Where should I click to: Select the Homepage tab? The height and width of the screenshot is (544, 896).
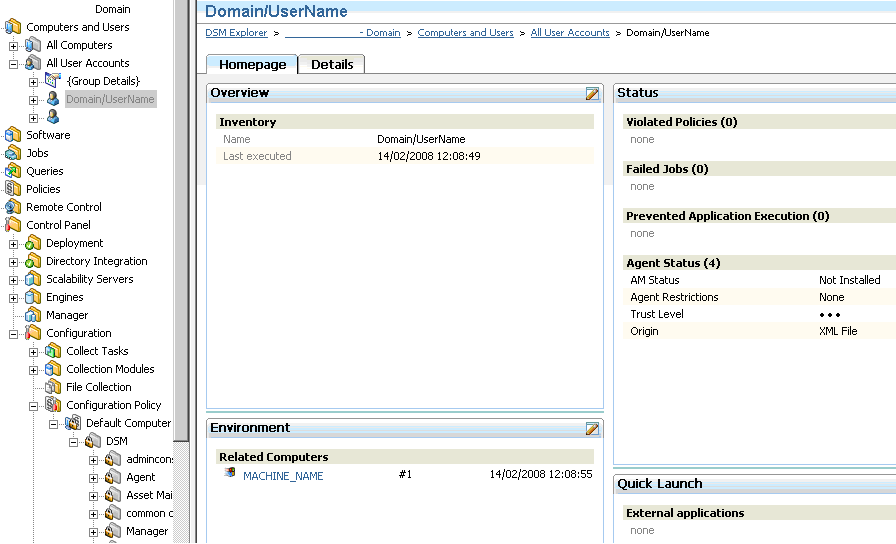click(x=252, y=64)
